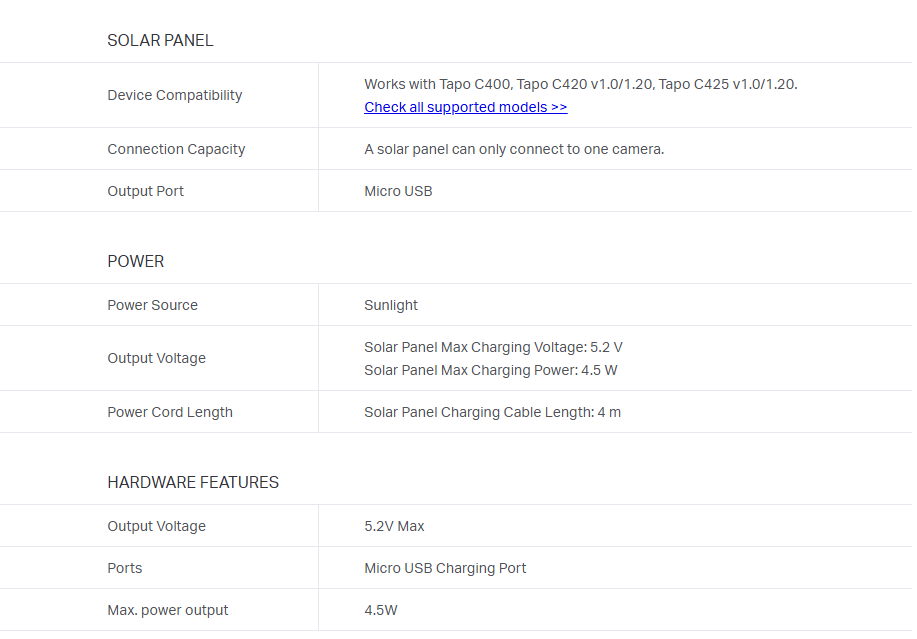Image resolution: width=917 pixels, height=639 pixels.
Task: Open the Check all supported models link
Action: [x=465, y=107]
